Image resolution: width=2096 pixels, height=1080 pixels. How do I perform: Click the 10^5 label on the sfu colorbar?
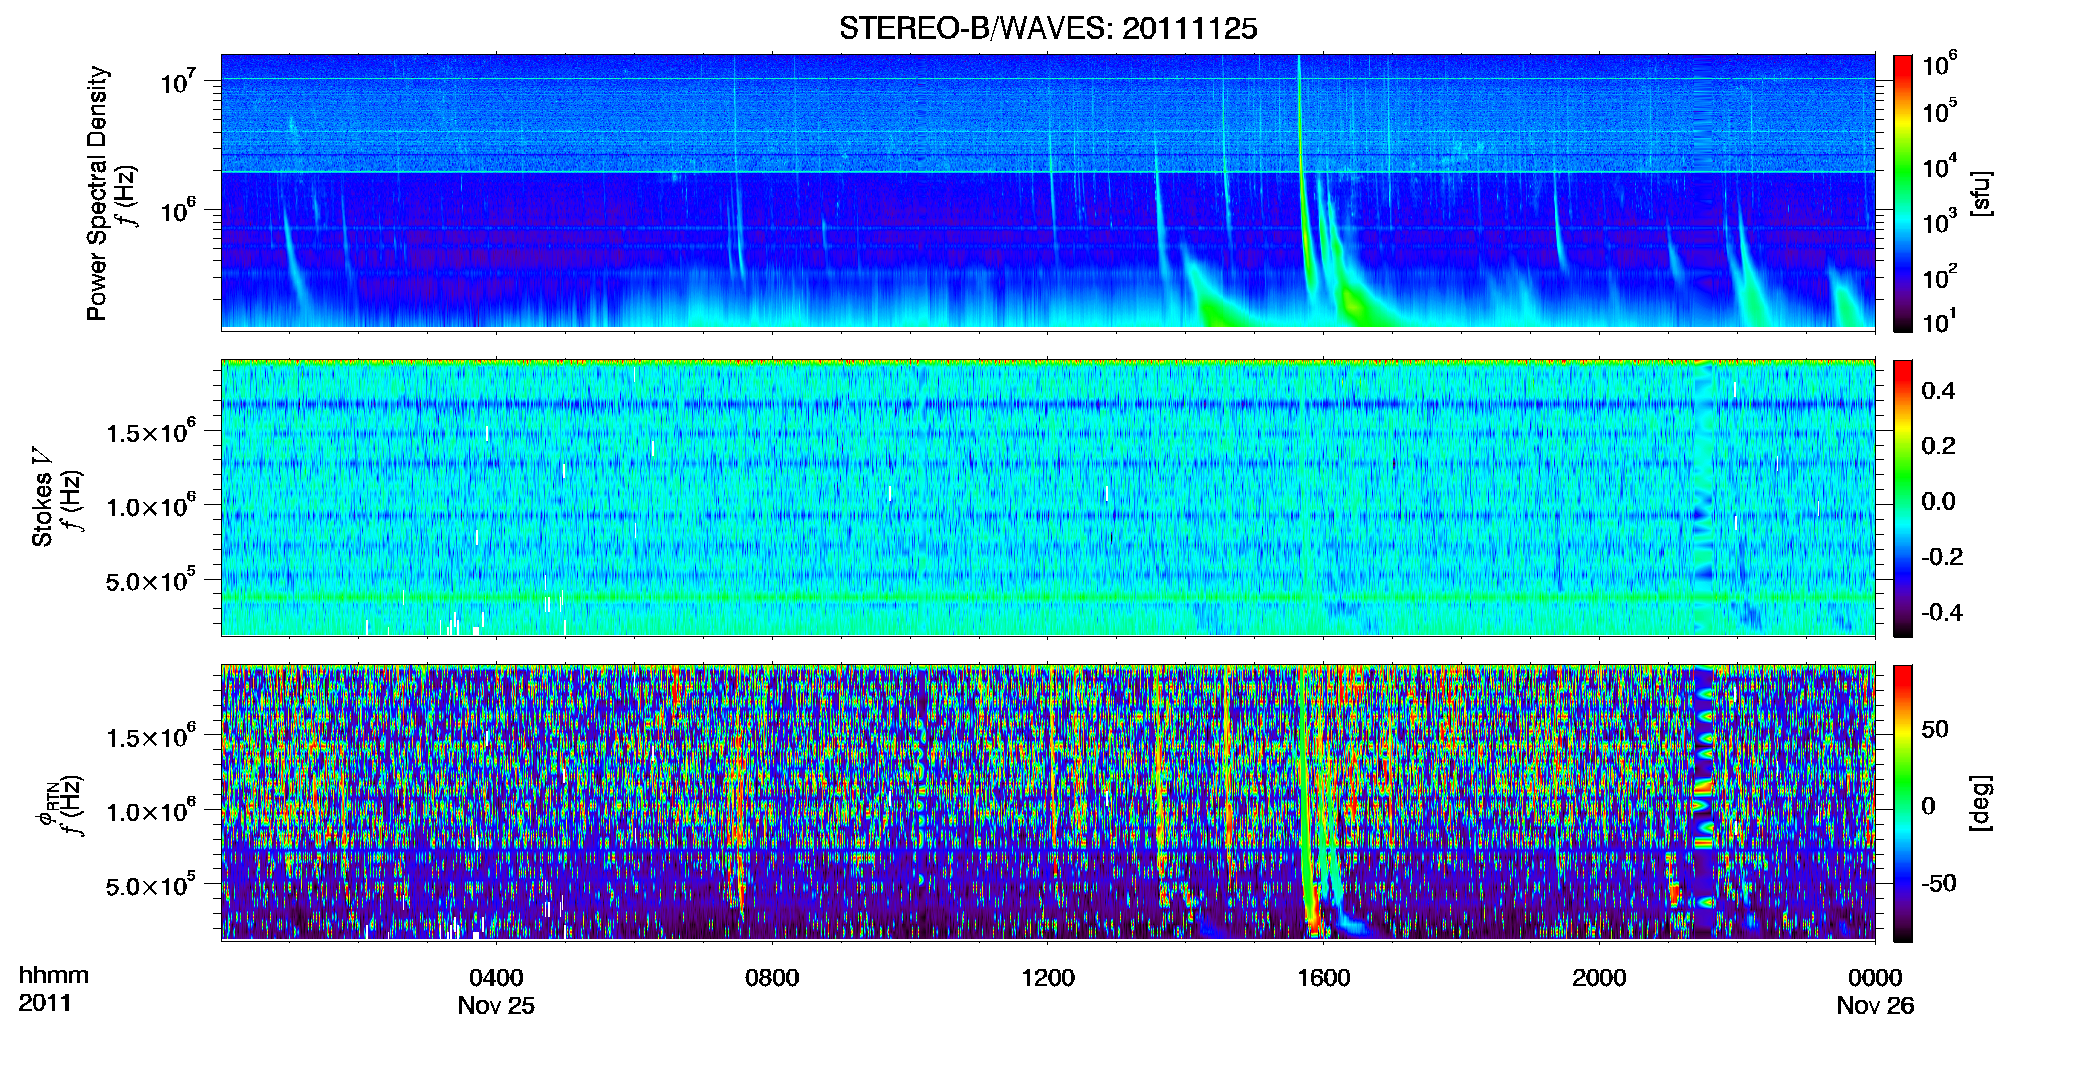point(1939,112)
